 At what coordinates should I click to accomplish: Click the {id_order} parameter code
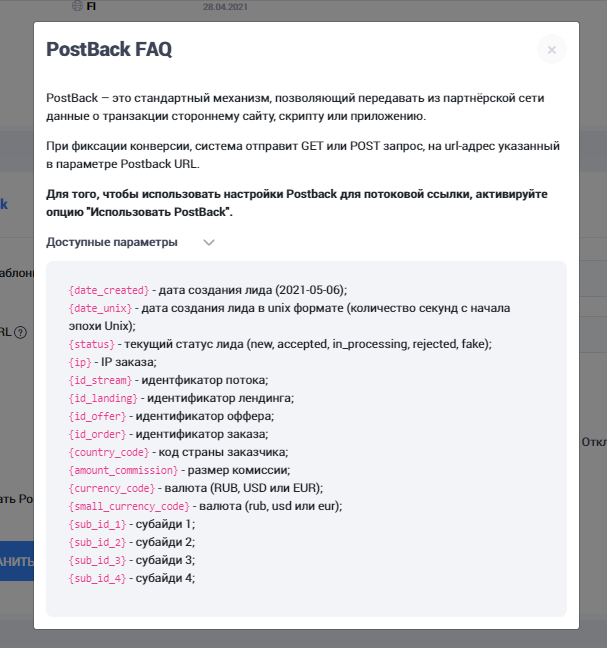click(98, 433)
